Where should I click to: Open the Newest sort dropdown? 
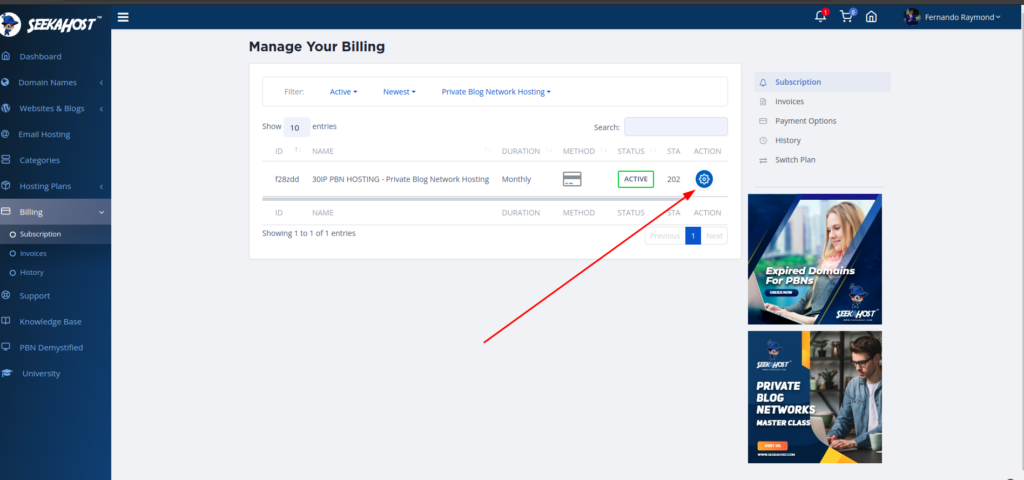click(x=399, y=92)
